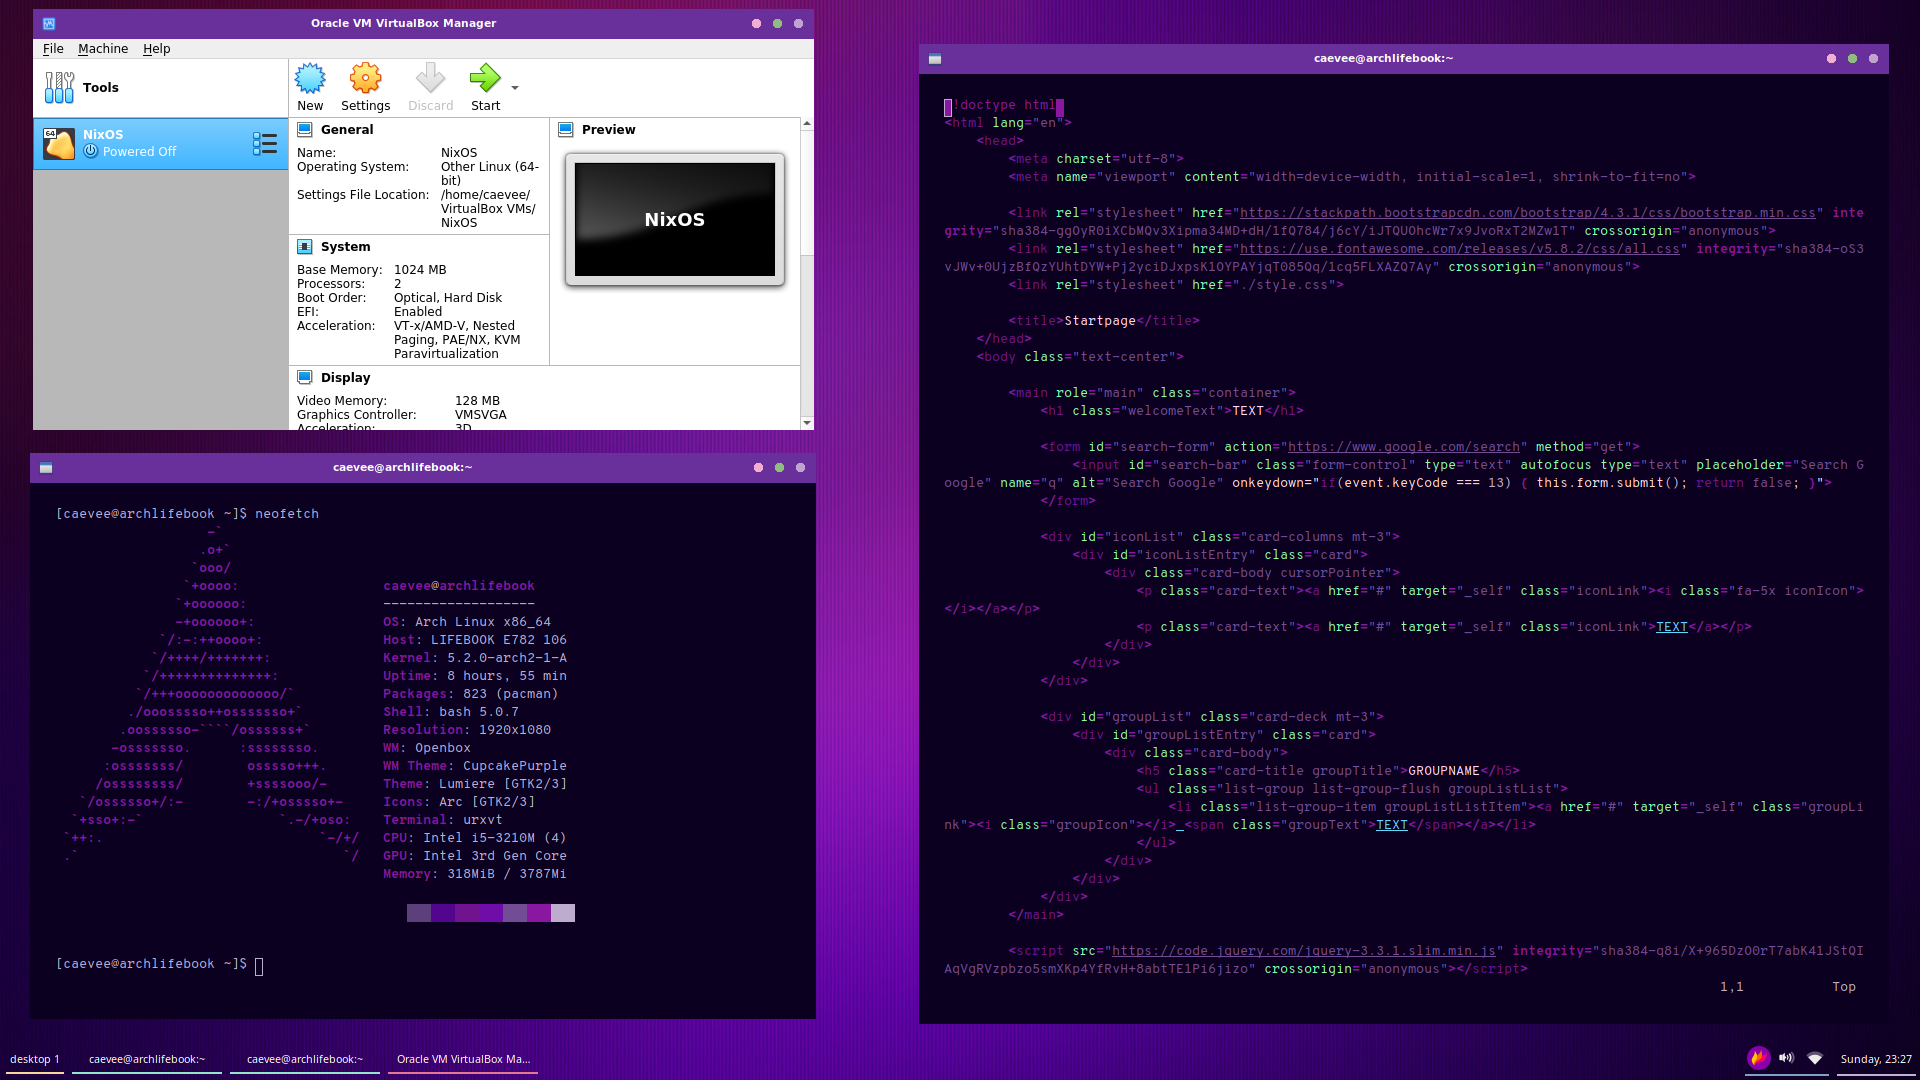The height and width of the screenshot is (1080, 1920).
Task: Click the jquery slim.min.js URL in vim
Action: pos(1304,951)
